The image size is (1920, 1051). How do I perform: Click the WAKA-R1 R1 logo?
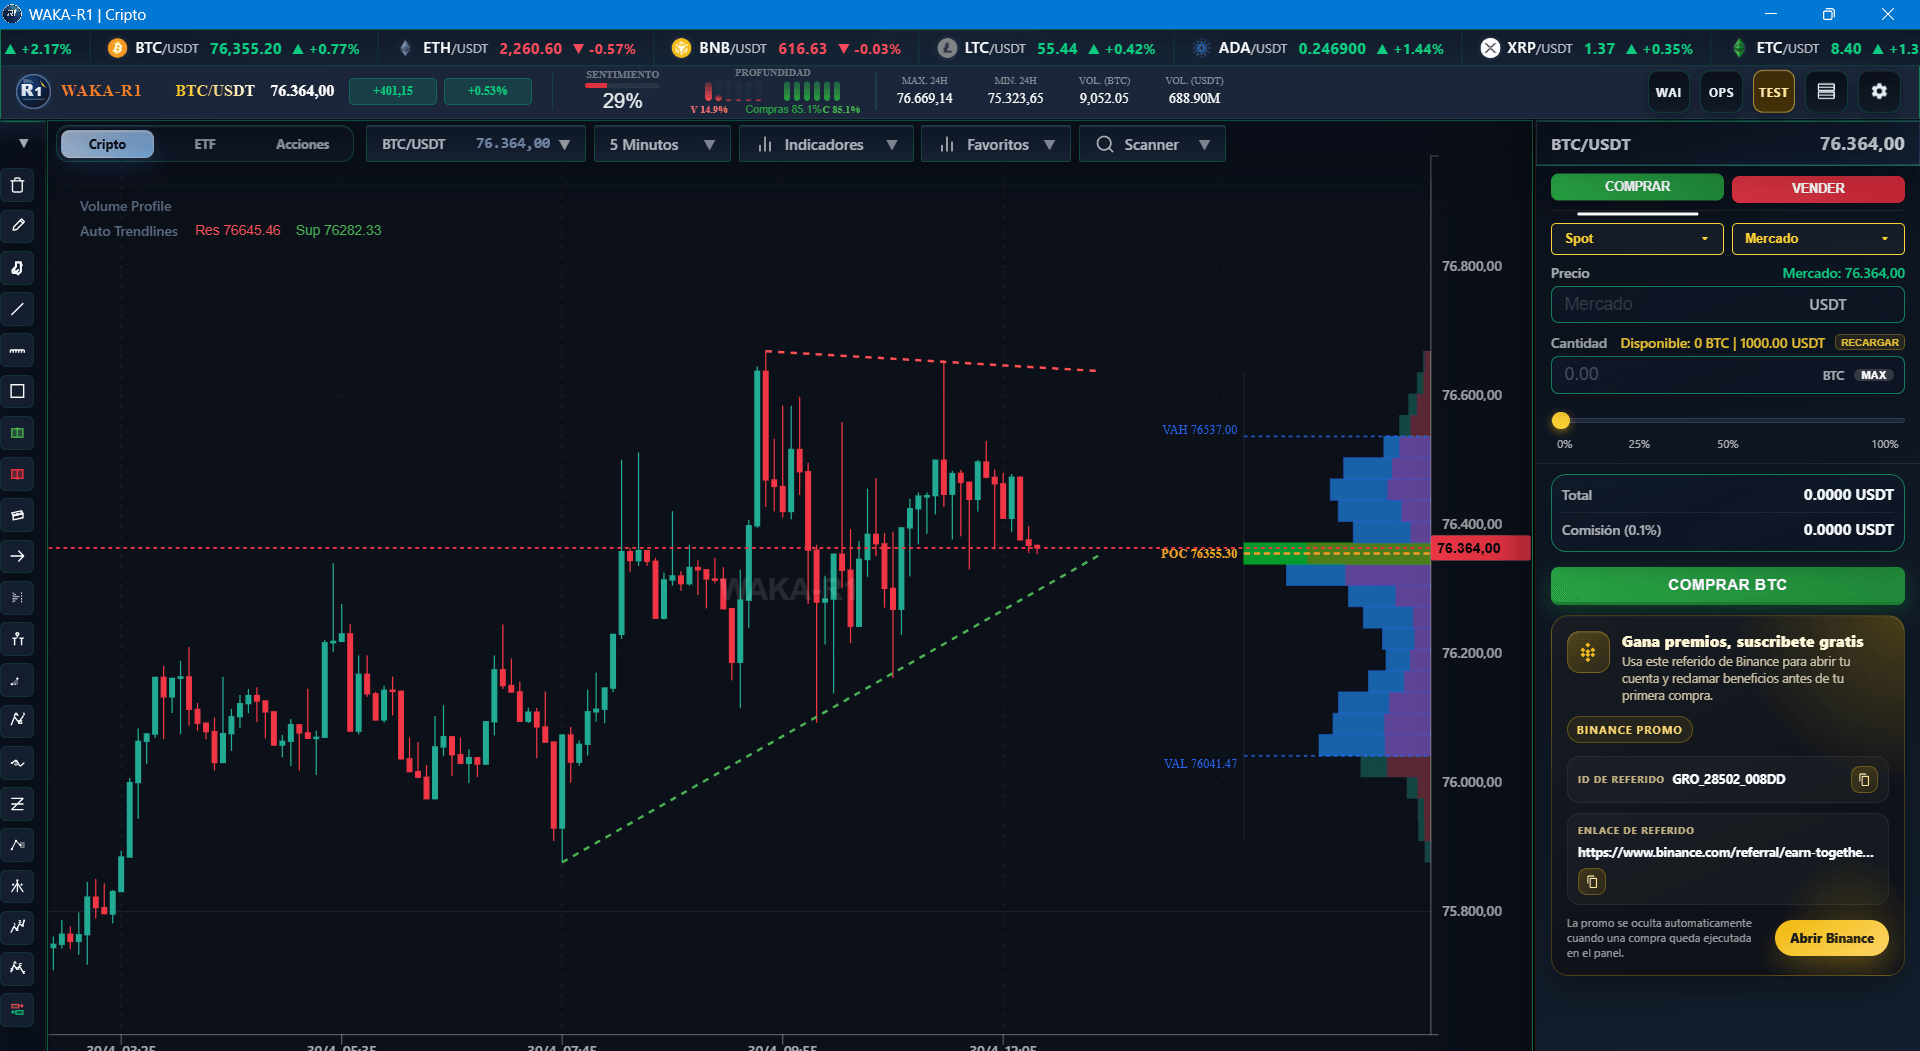coord(32,91)
